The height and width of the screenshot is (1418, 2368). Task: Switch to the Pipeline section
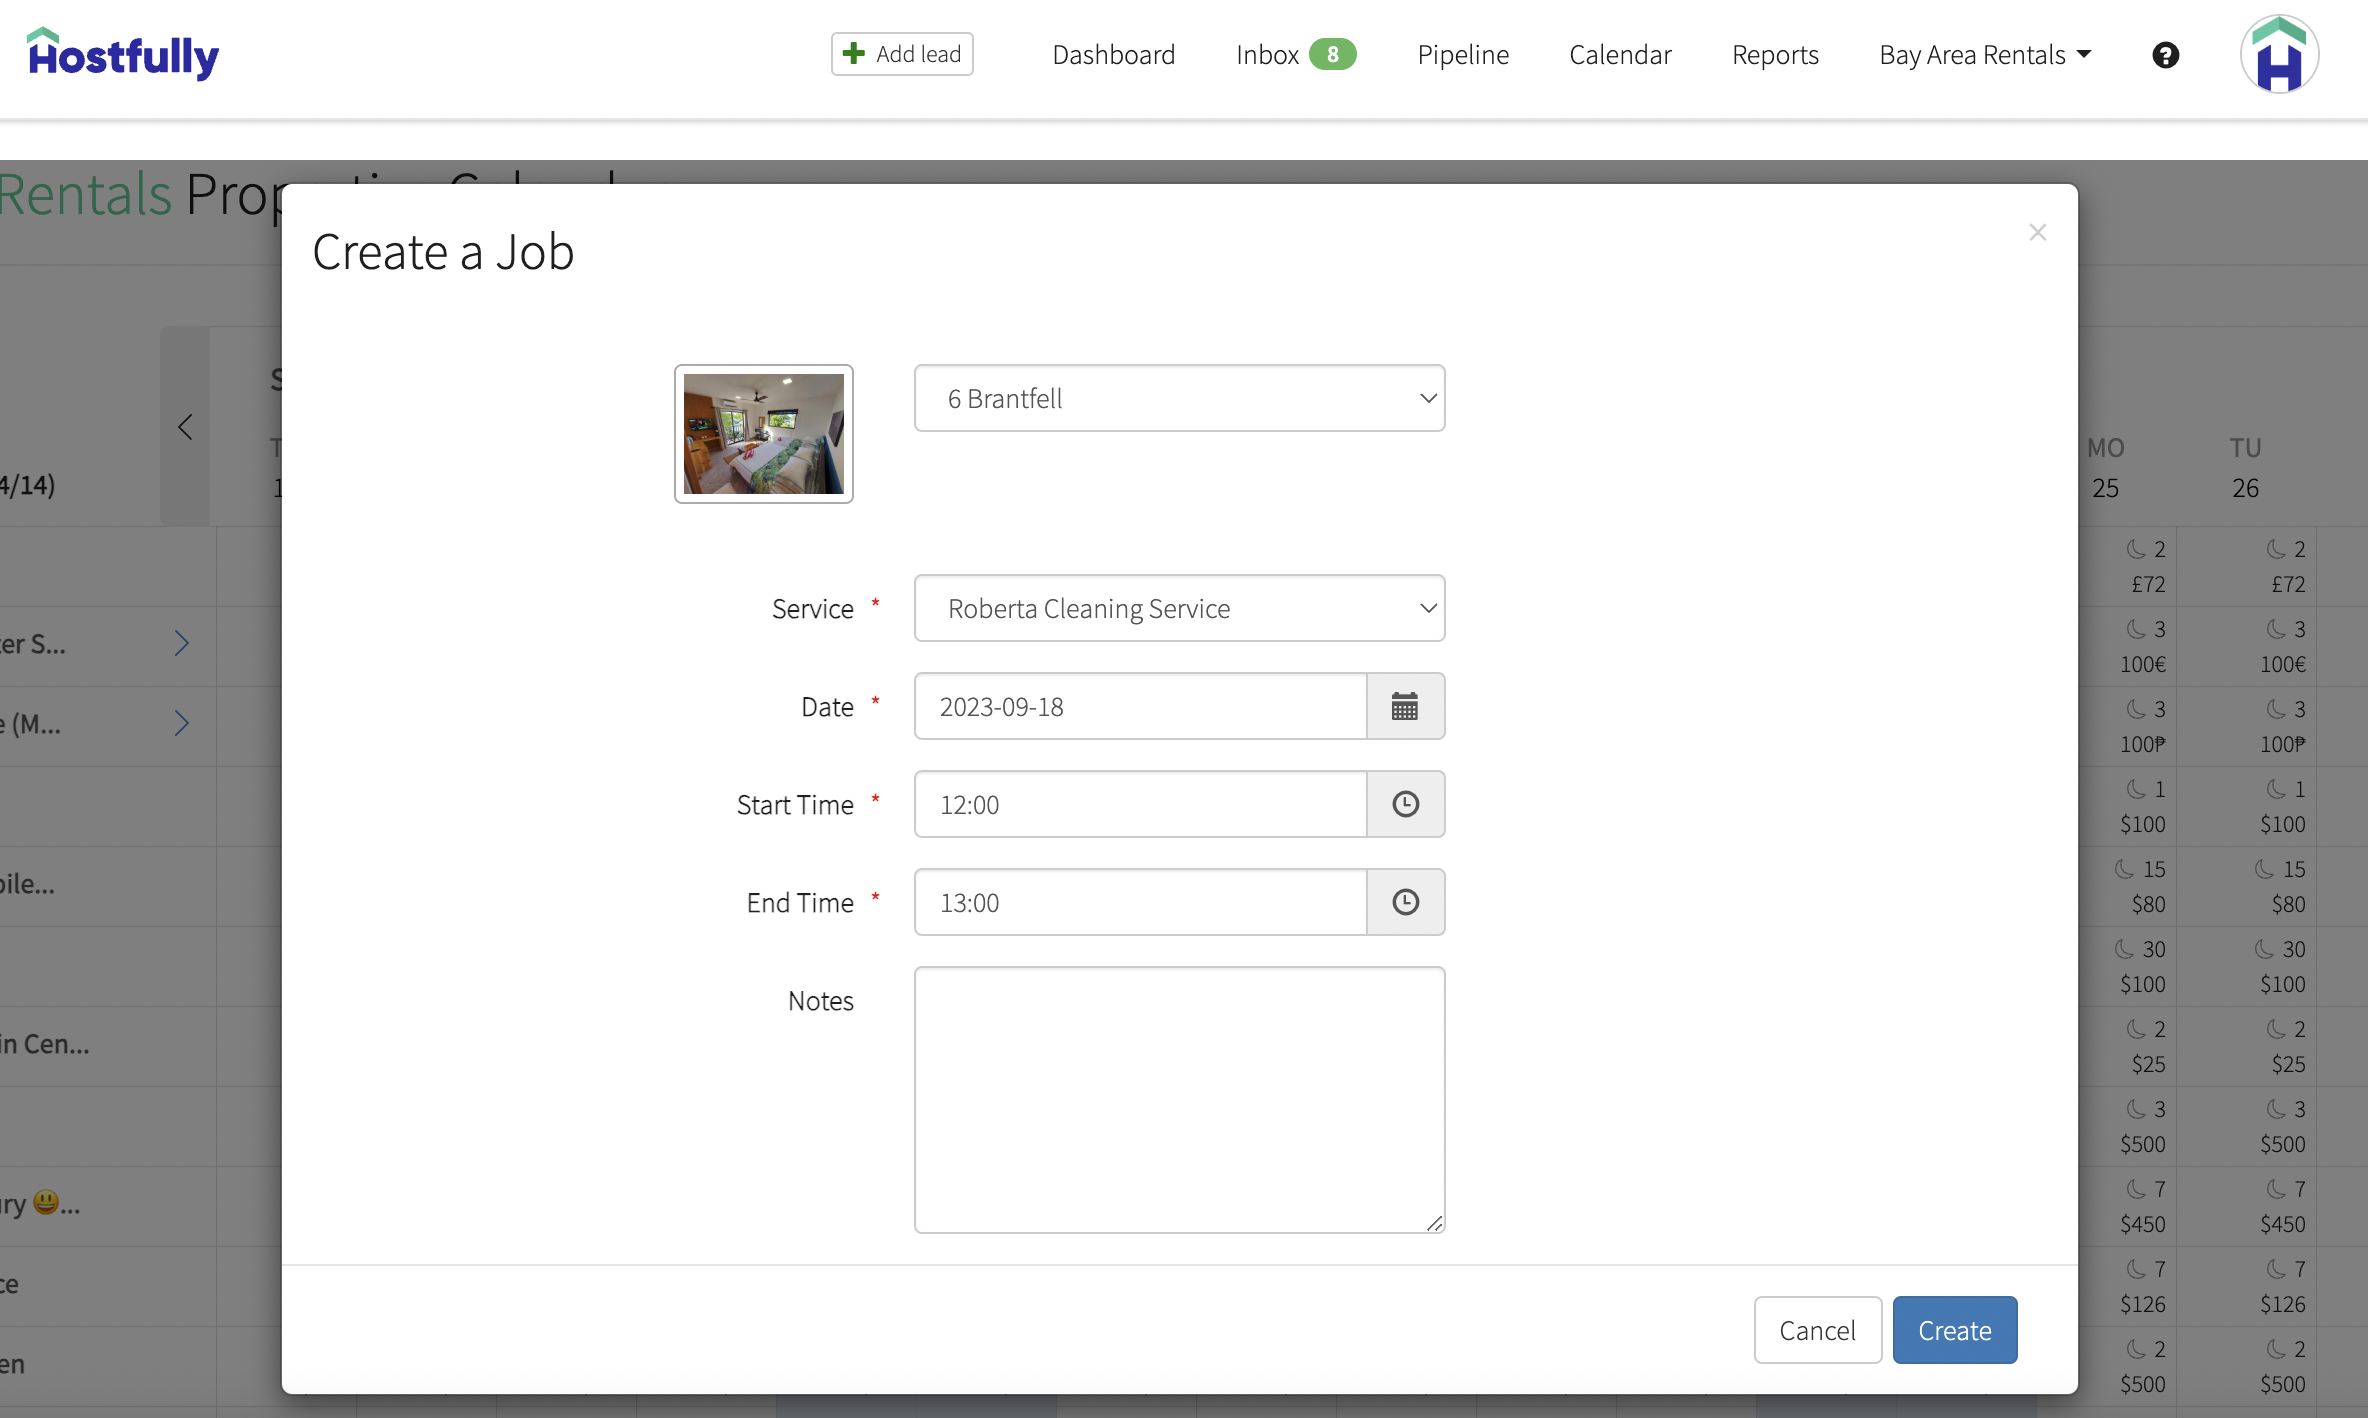tap(1463, 54)
